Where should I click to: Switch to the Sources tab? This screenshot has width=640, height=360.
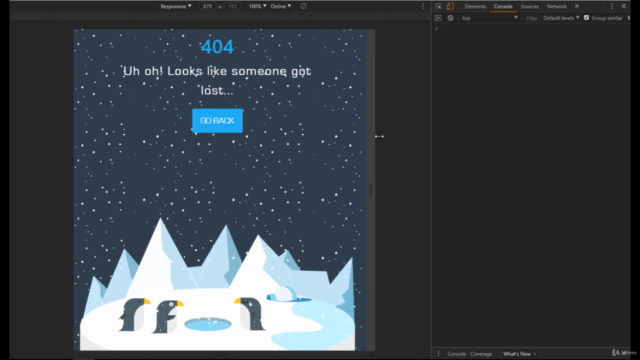pyautogui.click(x=529, y=7)
